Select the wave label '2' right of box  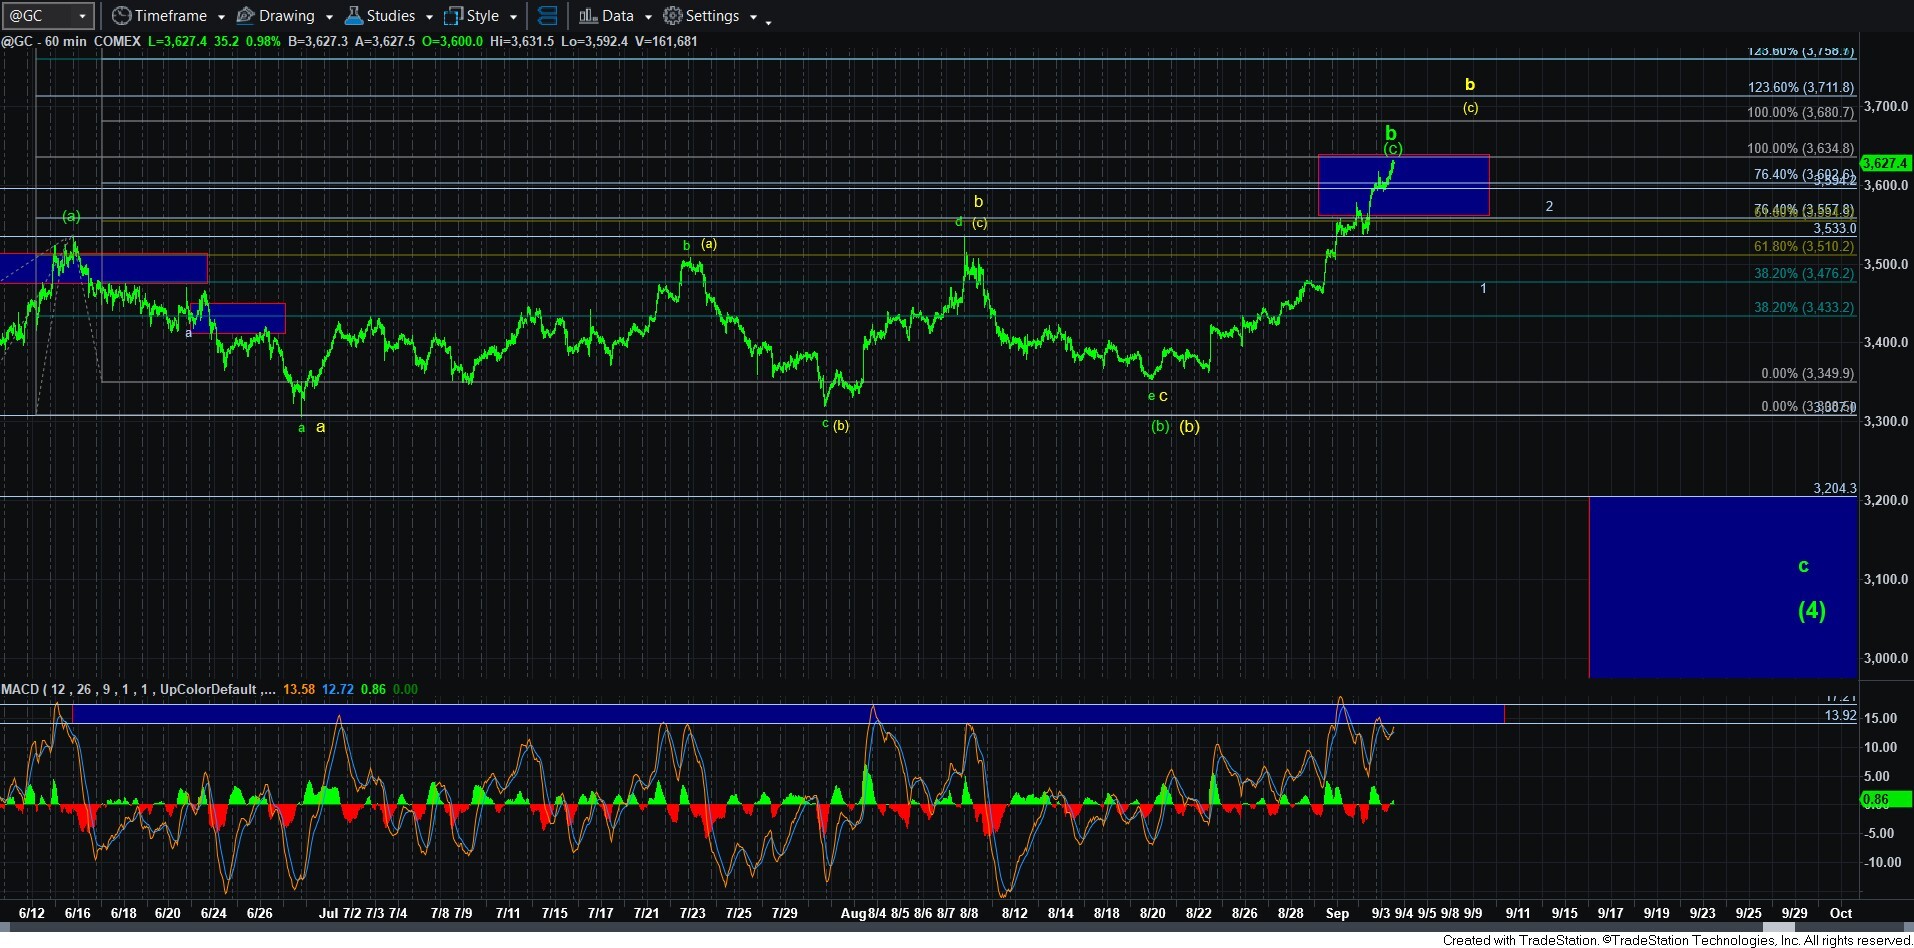tap(1549, 206)
